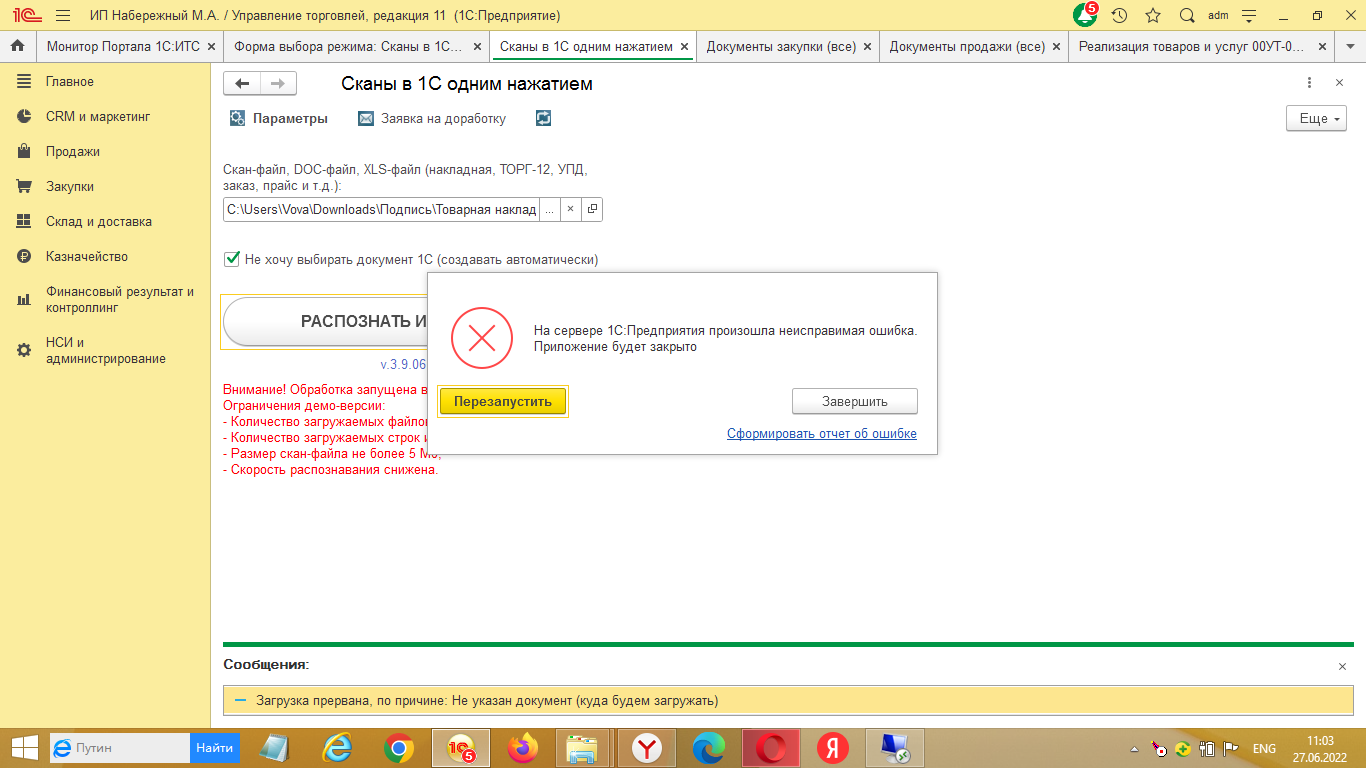Open notifications bell with badge 5
This screenshot has width=1366, height=768.
(1085, 15)
